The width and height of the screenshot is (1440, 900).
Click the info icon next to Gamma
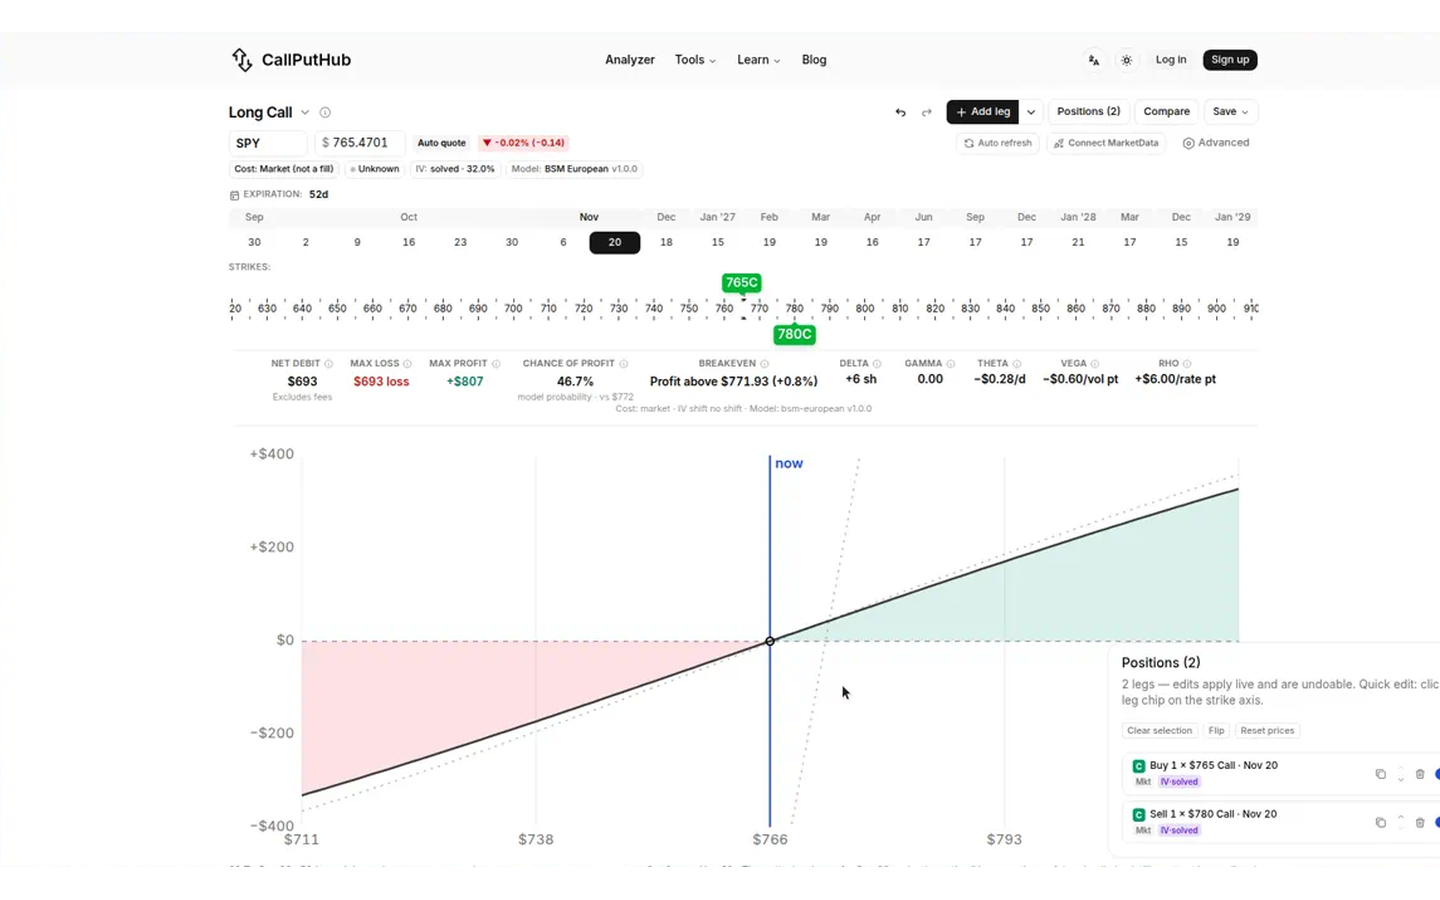950,364
